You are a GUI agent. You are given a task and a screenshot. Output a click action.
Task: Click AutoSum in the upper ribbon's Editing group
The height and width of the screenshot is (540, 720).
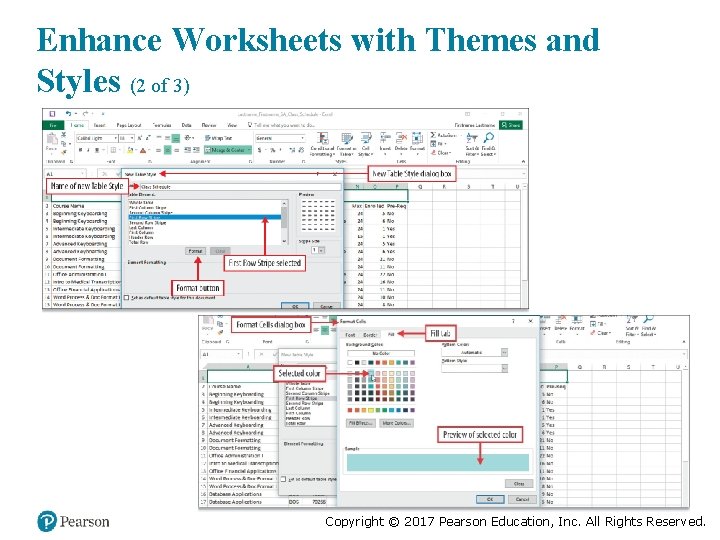coord(443,135)
